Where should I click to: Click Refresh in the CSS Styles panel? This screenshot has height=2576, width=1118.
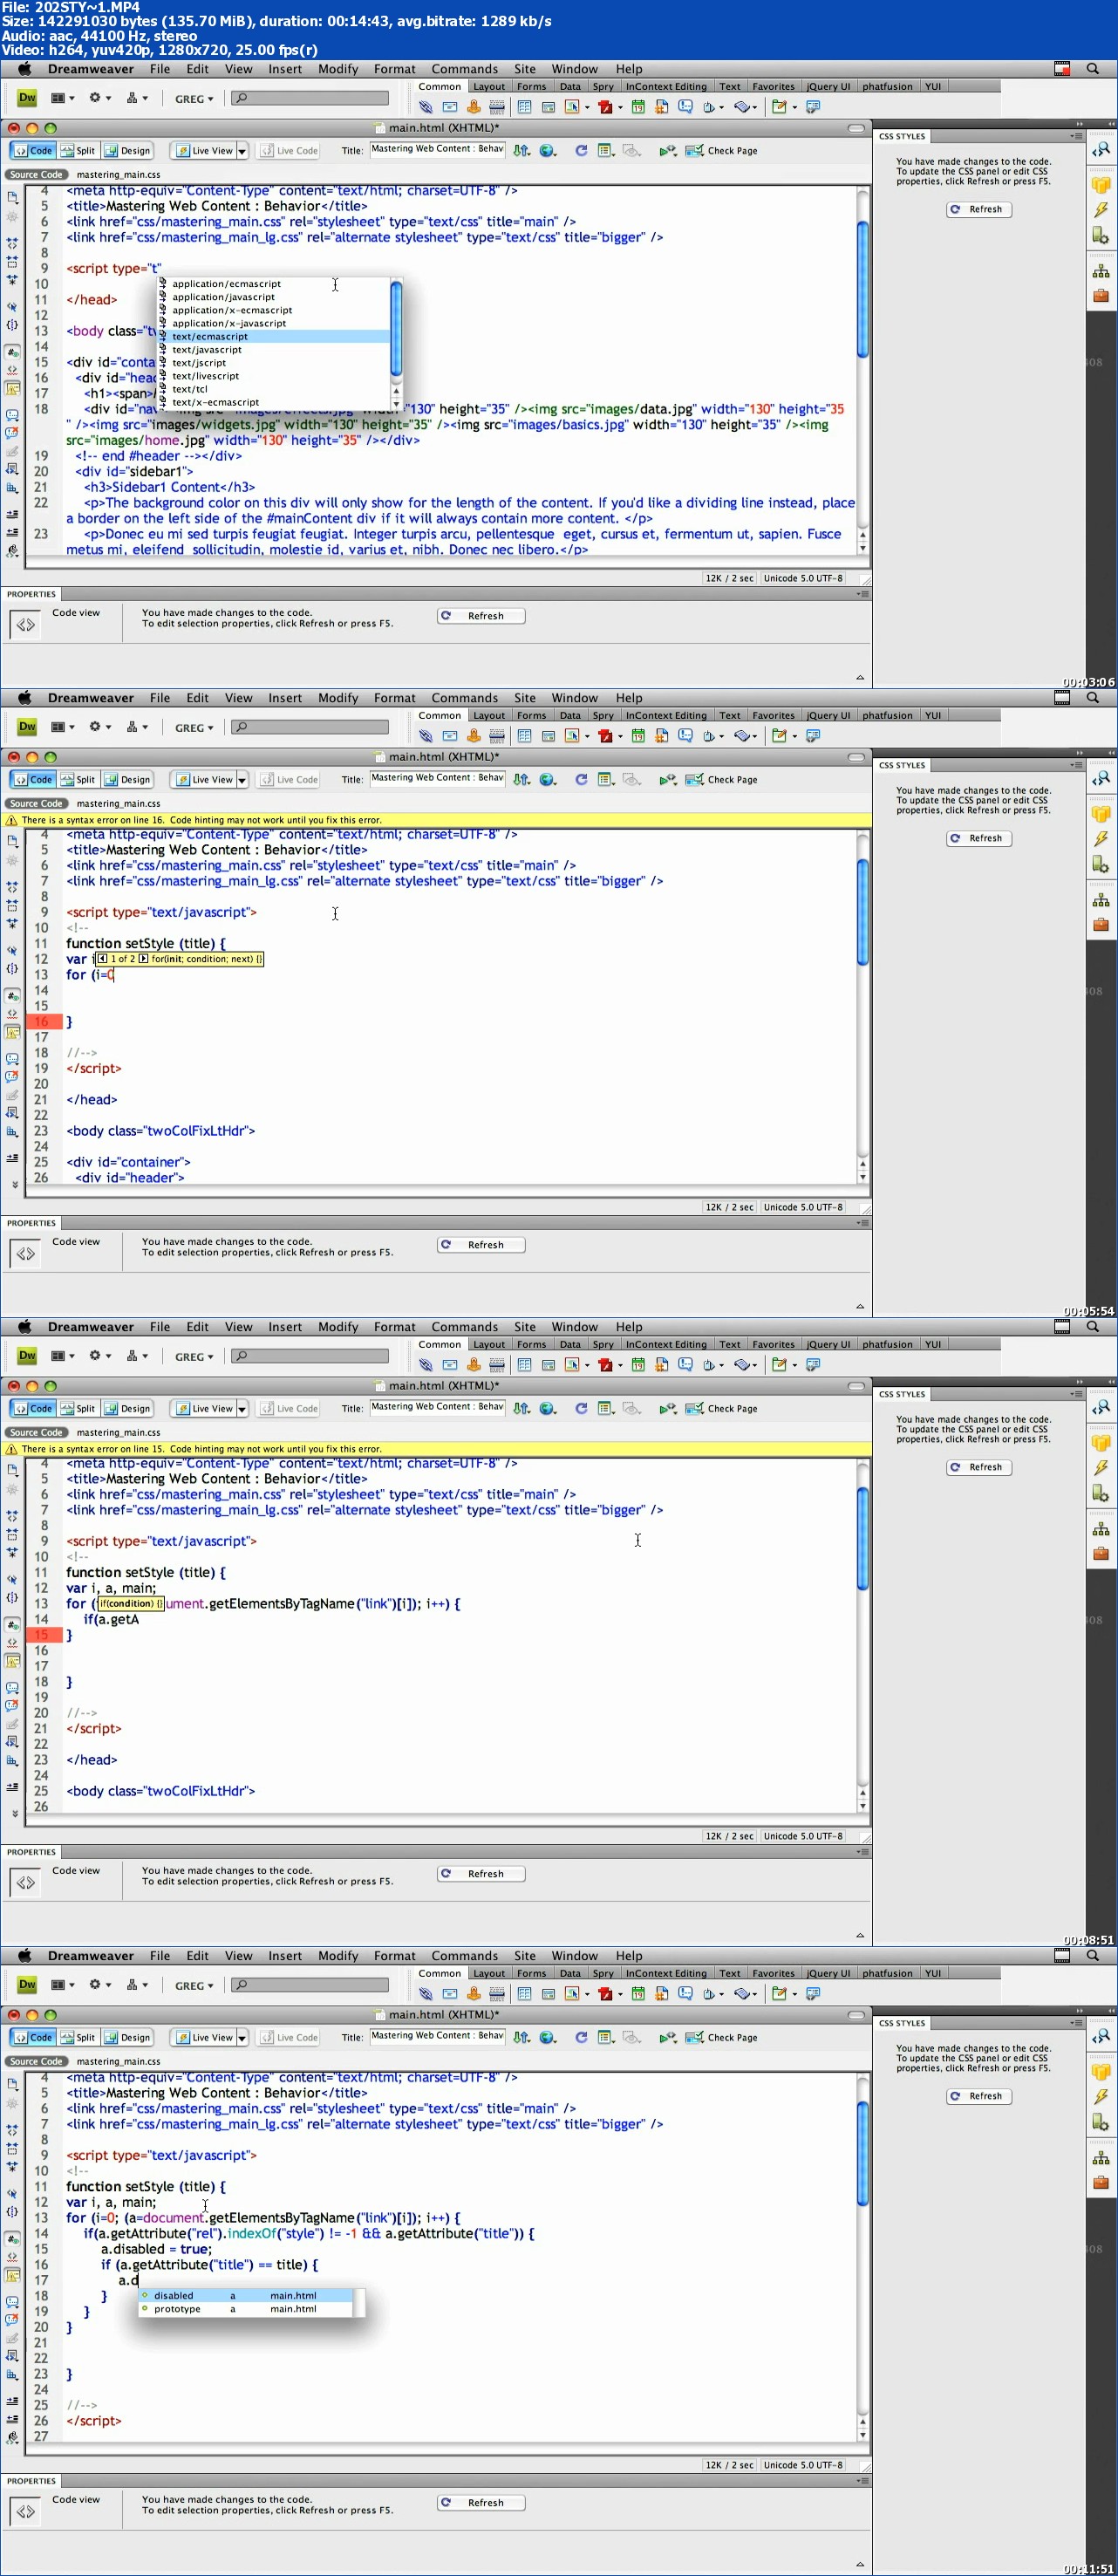(978, 209)
